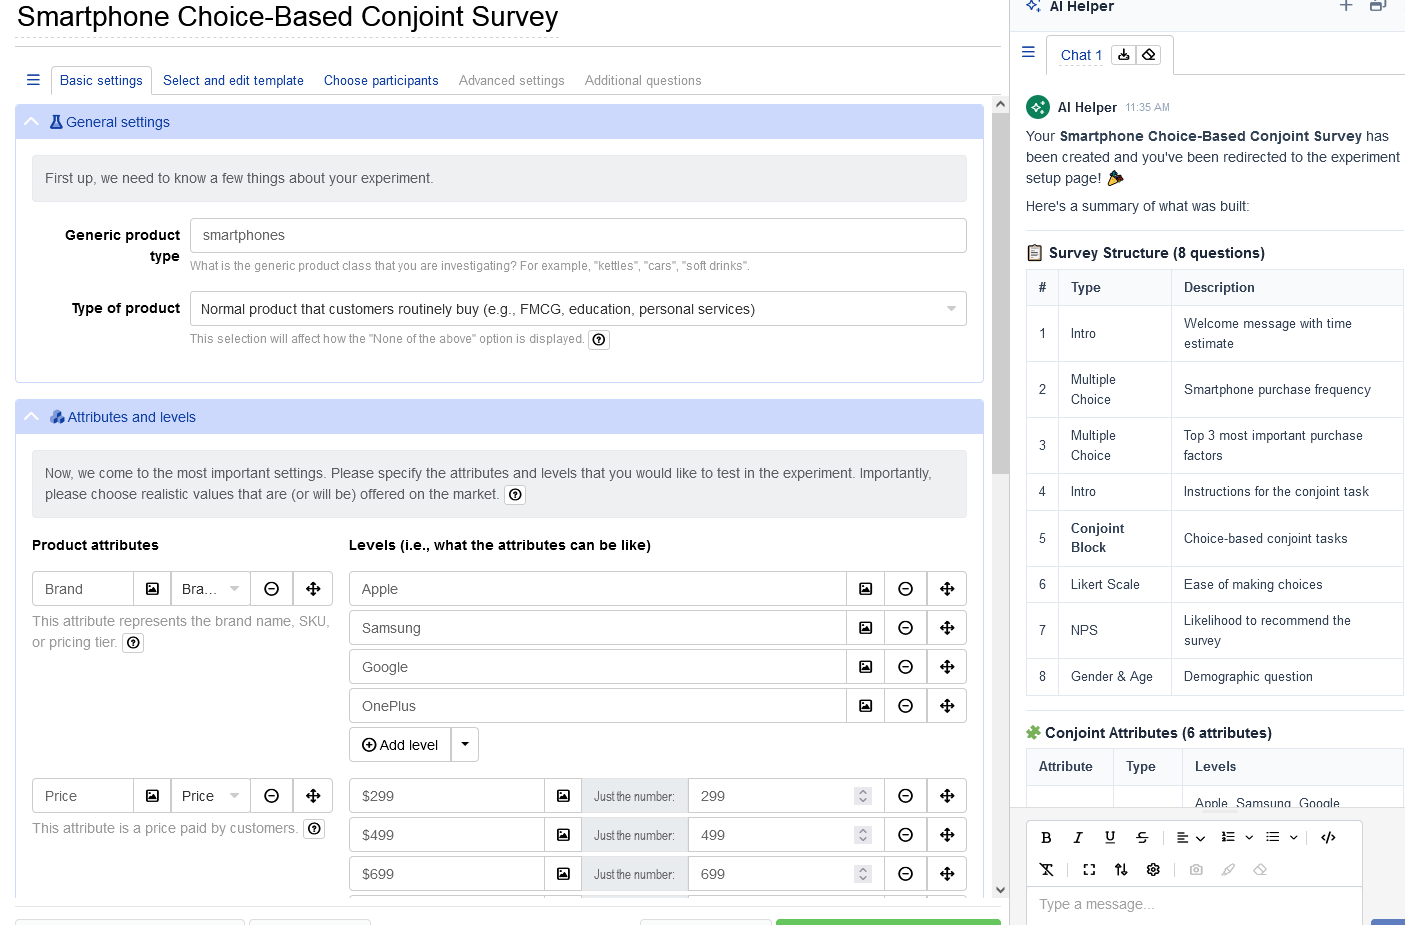This screenshot has width=1405, height=925.
Task: Collapse the Attributes and levels section
Action: 31,417
